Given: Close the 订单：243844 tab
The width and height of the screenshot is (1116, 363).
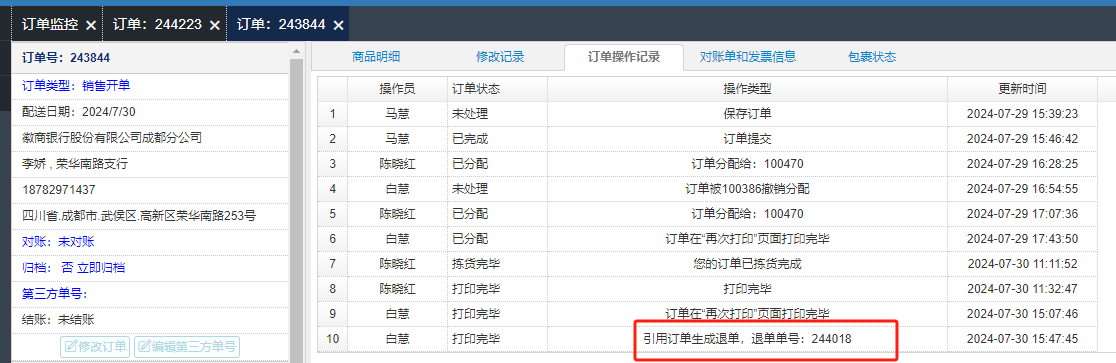Looking at the screenshot, I should pyautogui.click(x=338, y=25).
